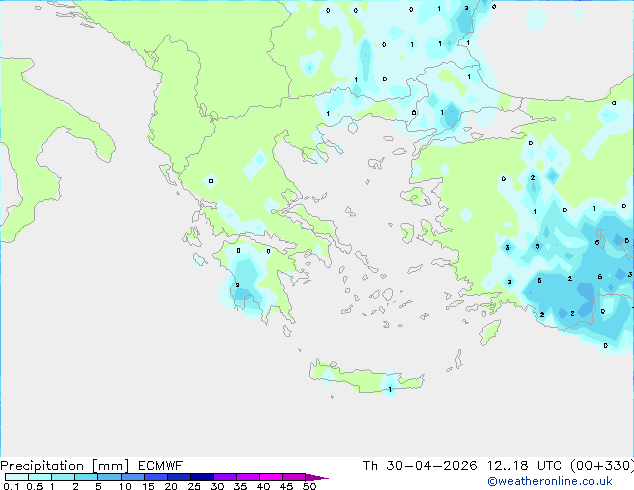Click the 30–35 mm purple legend swatch
Viewport: 634px width, 490px height.
point(224,477)
